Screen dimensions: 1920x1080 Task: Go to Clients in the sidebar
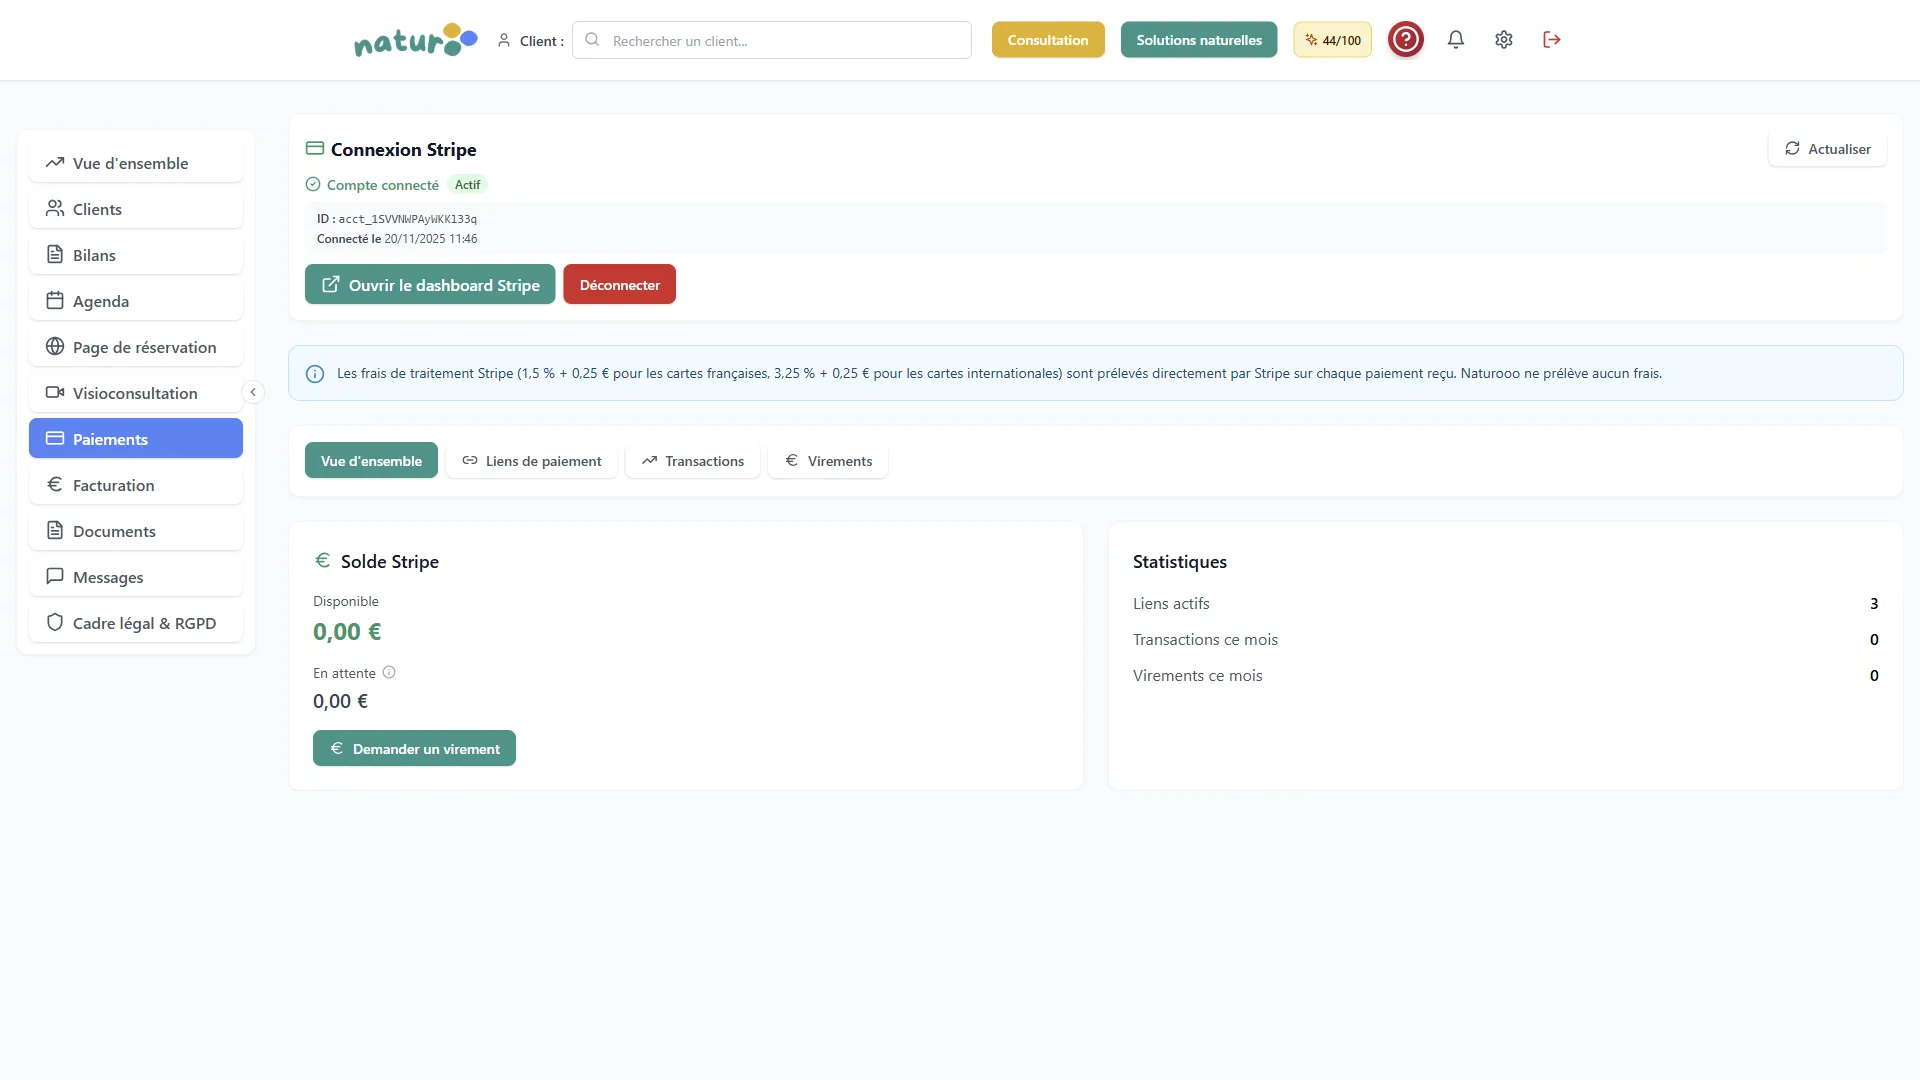(136, 209)
